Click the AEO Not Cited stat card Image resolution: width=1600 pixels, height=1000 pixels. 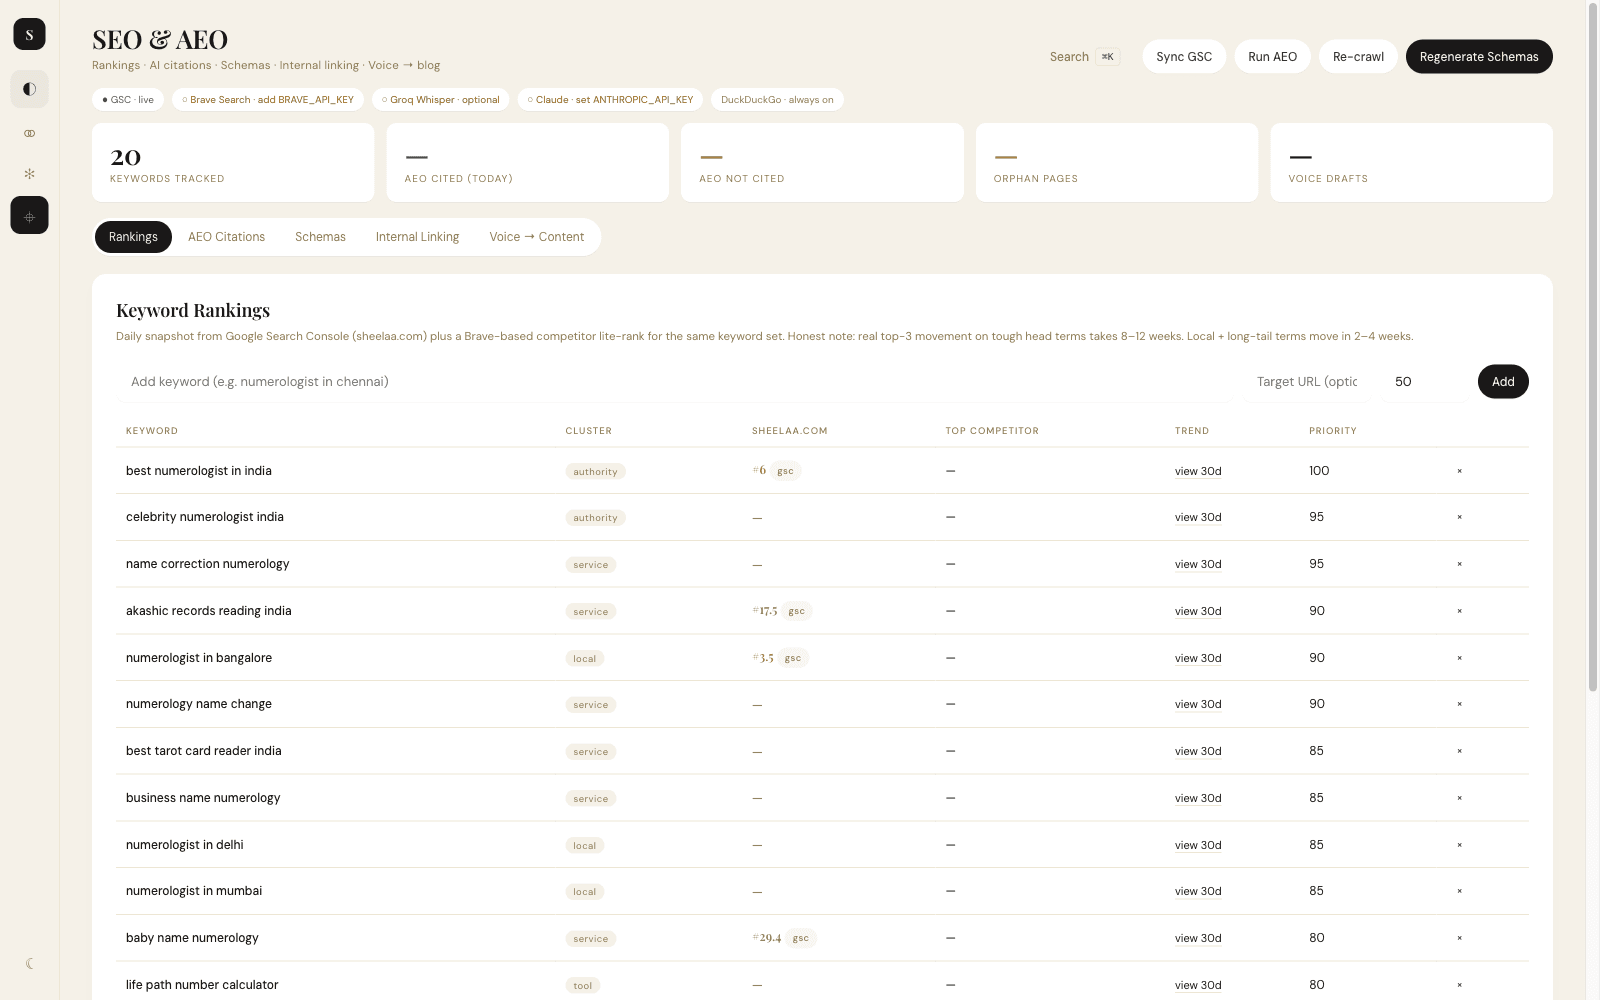point(822,163)
